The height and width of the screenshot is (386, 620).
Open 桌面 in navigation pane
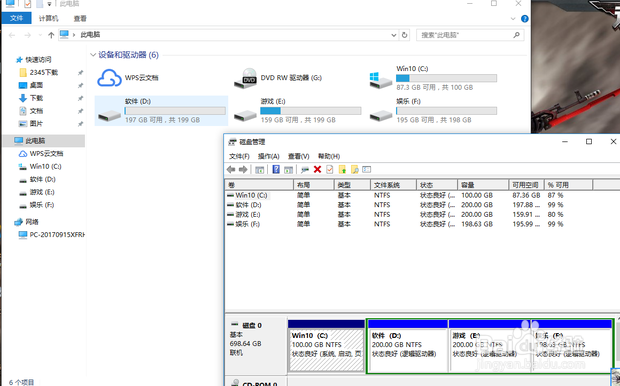coord(36,85)
